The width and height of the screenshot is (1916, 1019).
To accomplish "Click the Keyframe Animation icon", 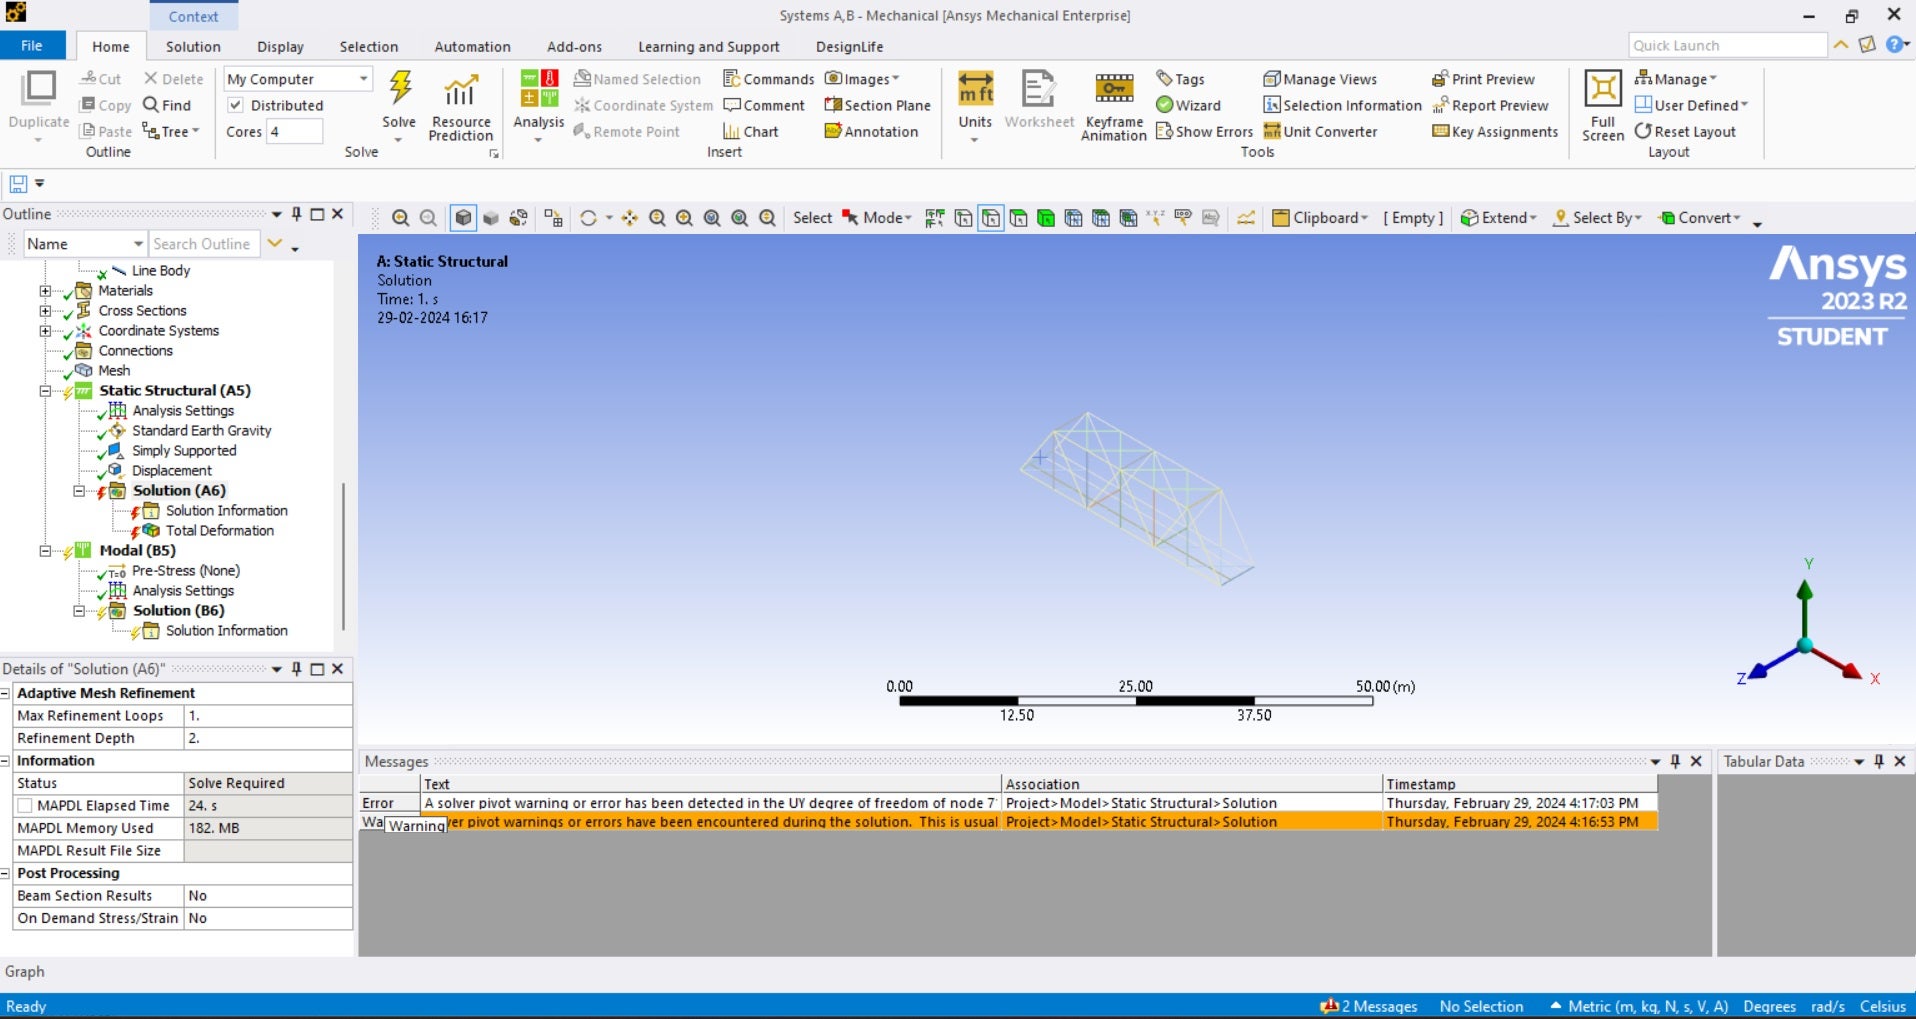I will point(1113,90).
